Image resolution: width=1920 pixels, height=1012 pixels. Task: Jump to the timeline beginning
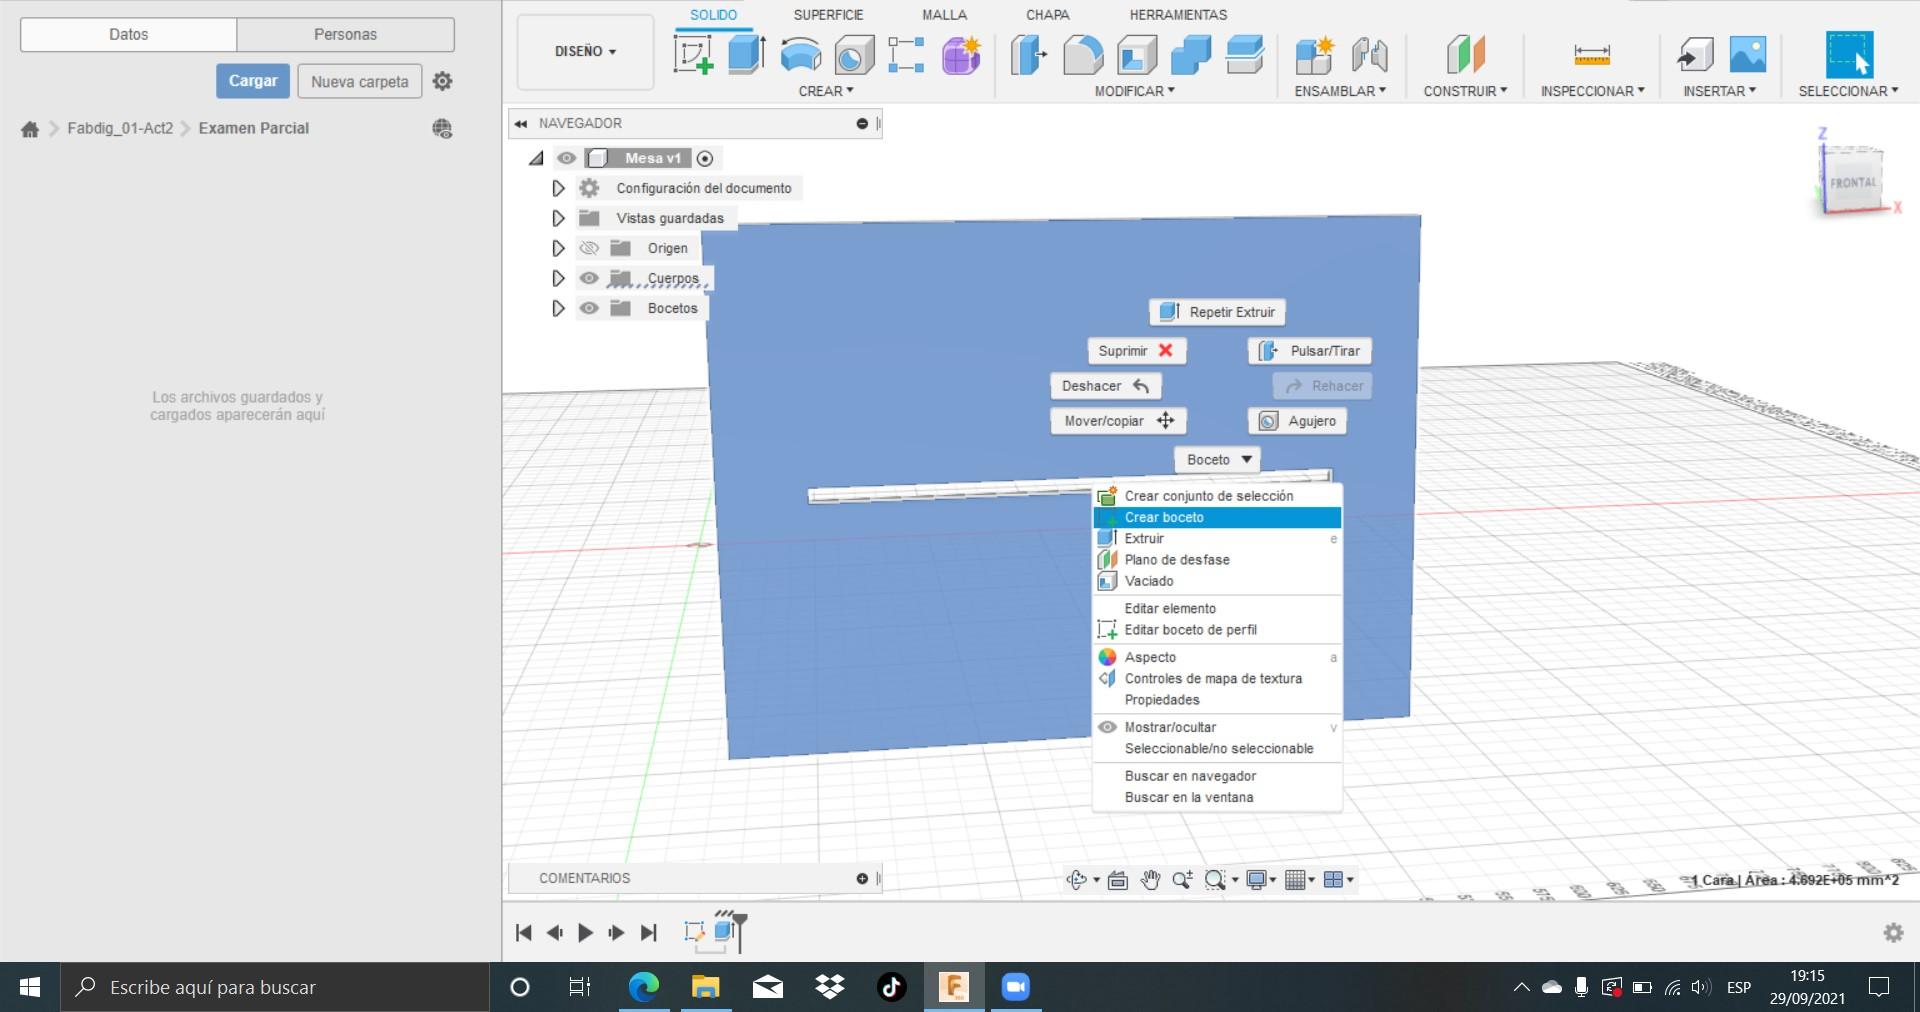(x=523, y=933)
